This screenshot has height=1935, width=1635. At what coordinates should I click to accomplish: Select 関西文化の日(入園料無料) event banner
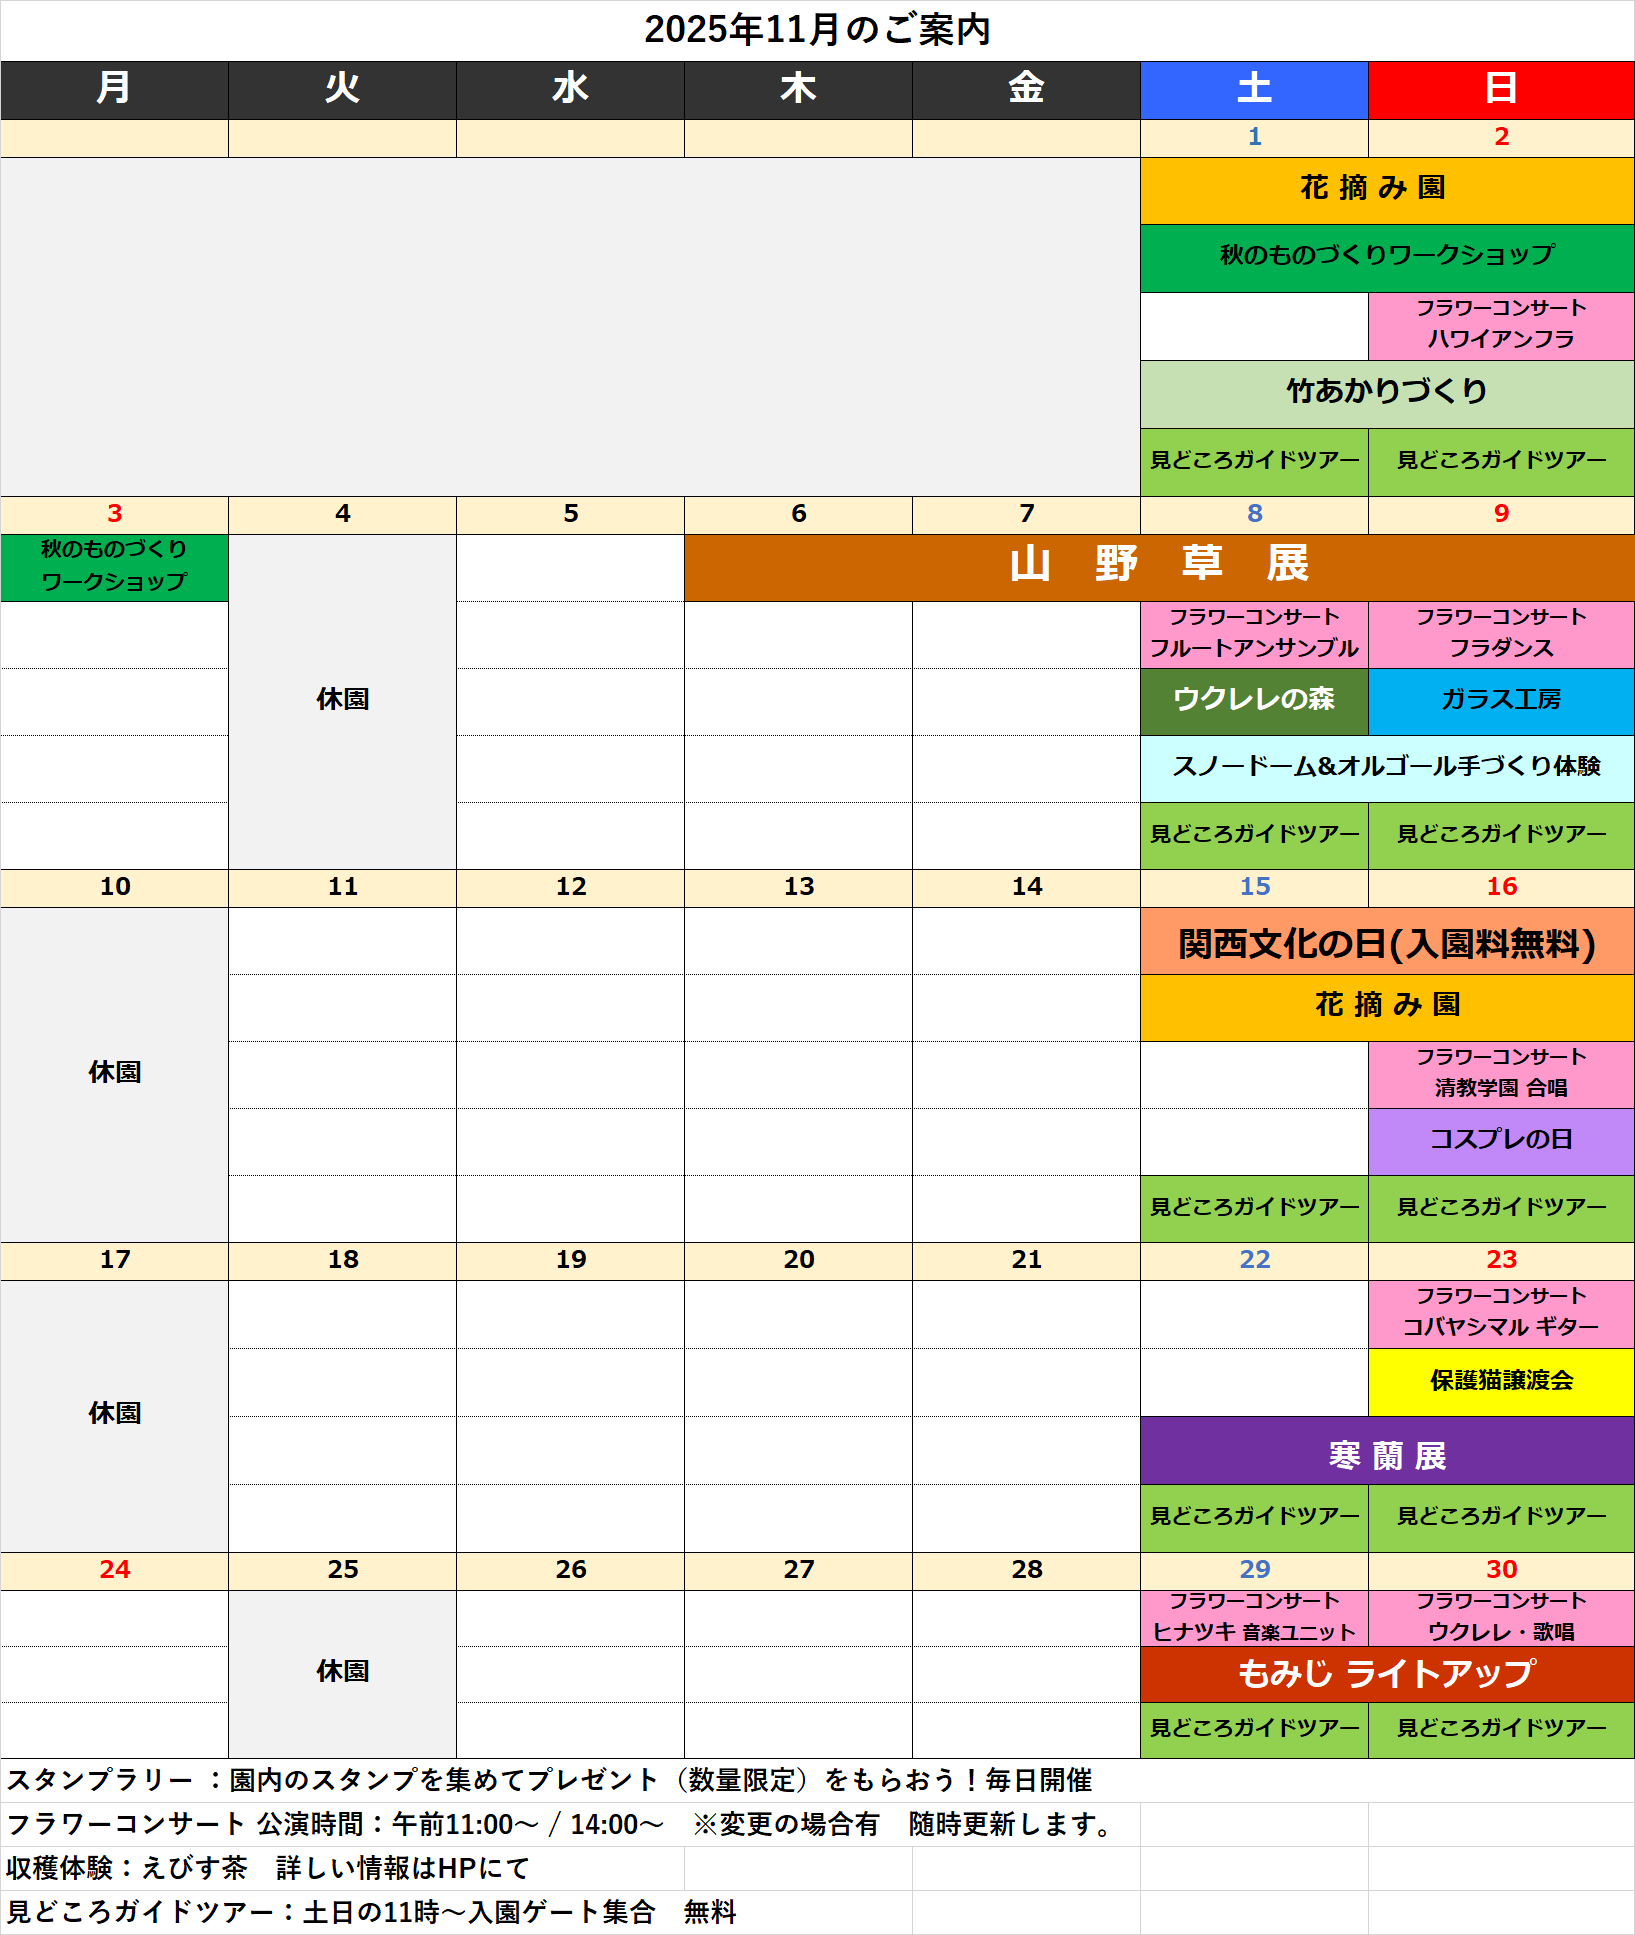pyautogui.click(x=1386, y=942)
